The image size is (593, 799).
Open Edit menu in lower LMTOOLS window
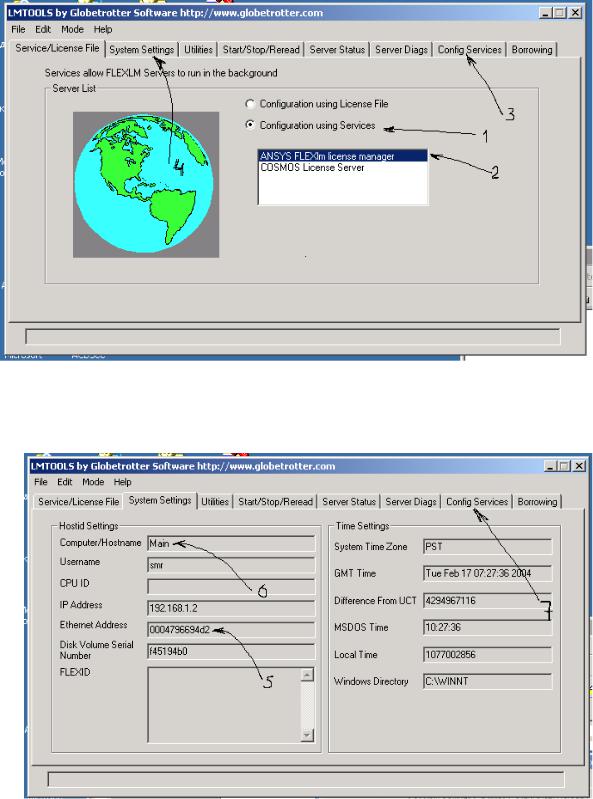pyautogui.click(x=65, y=482)
